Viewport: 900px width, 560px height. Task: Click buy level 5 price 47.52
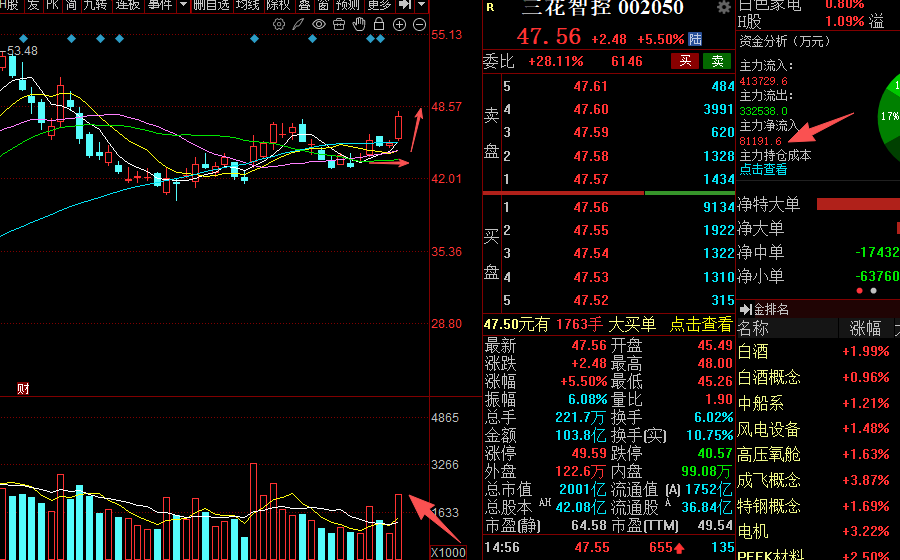pos(591,300)
